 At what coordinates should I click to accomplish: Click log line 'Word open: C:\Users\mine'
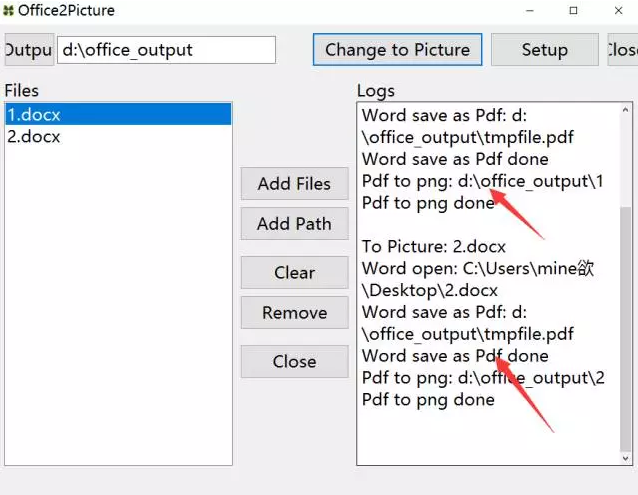(478, 268)
